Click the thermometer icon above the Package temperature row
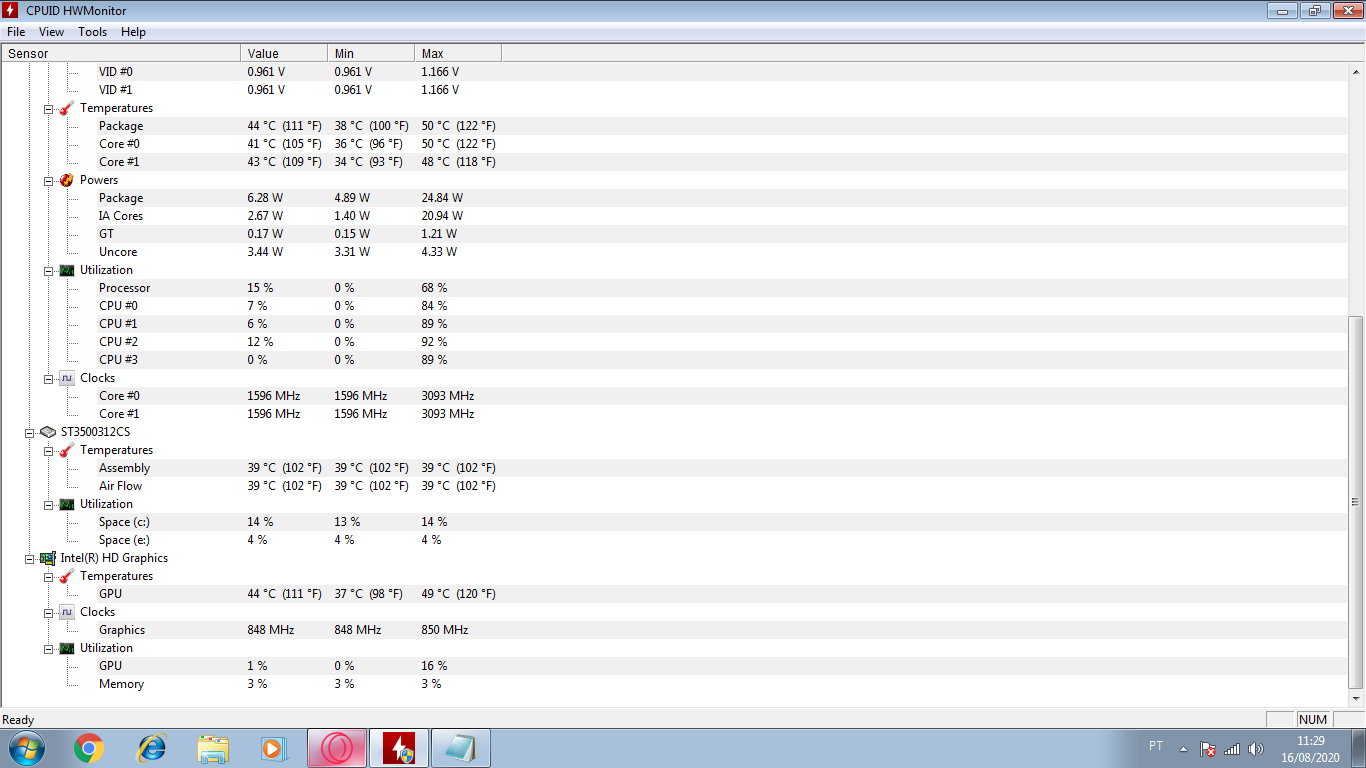Viewport: 1366px width, 768px height. pyautogui.click(x=66, y=108)
